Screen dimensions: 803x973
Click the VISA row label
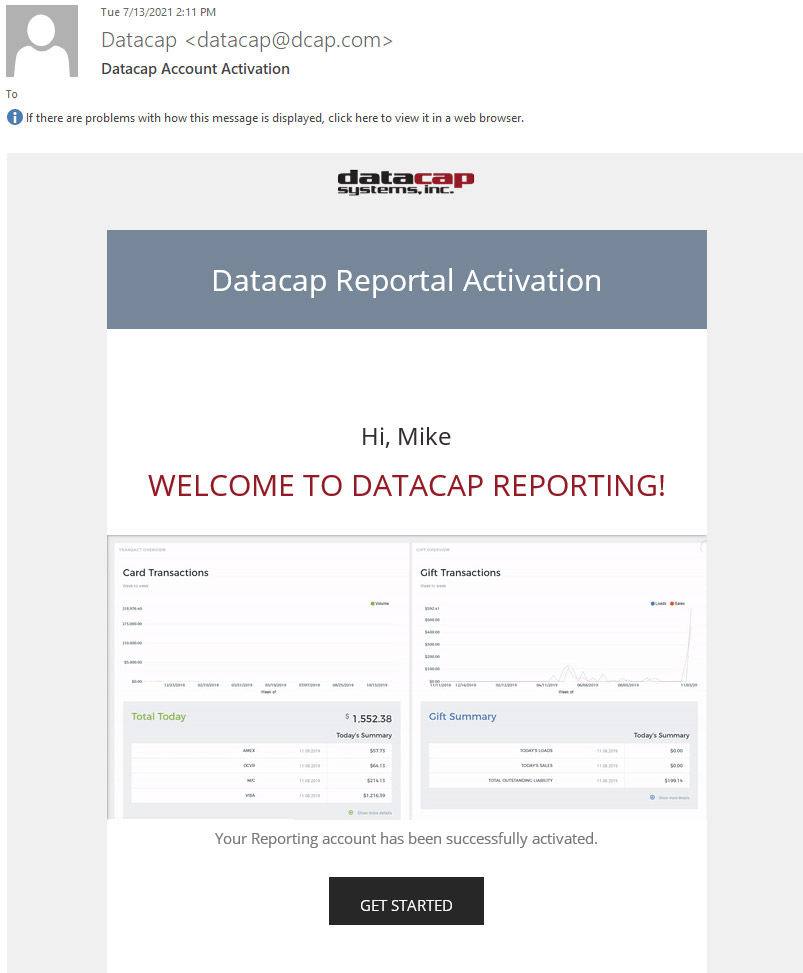coord(250,796)
